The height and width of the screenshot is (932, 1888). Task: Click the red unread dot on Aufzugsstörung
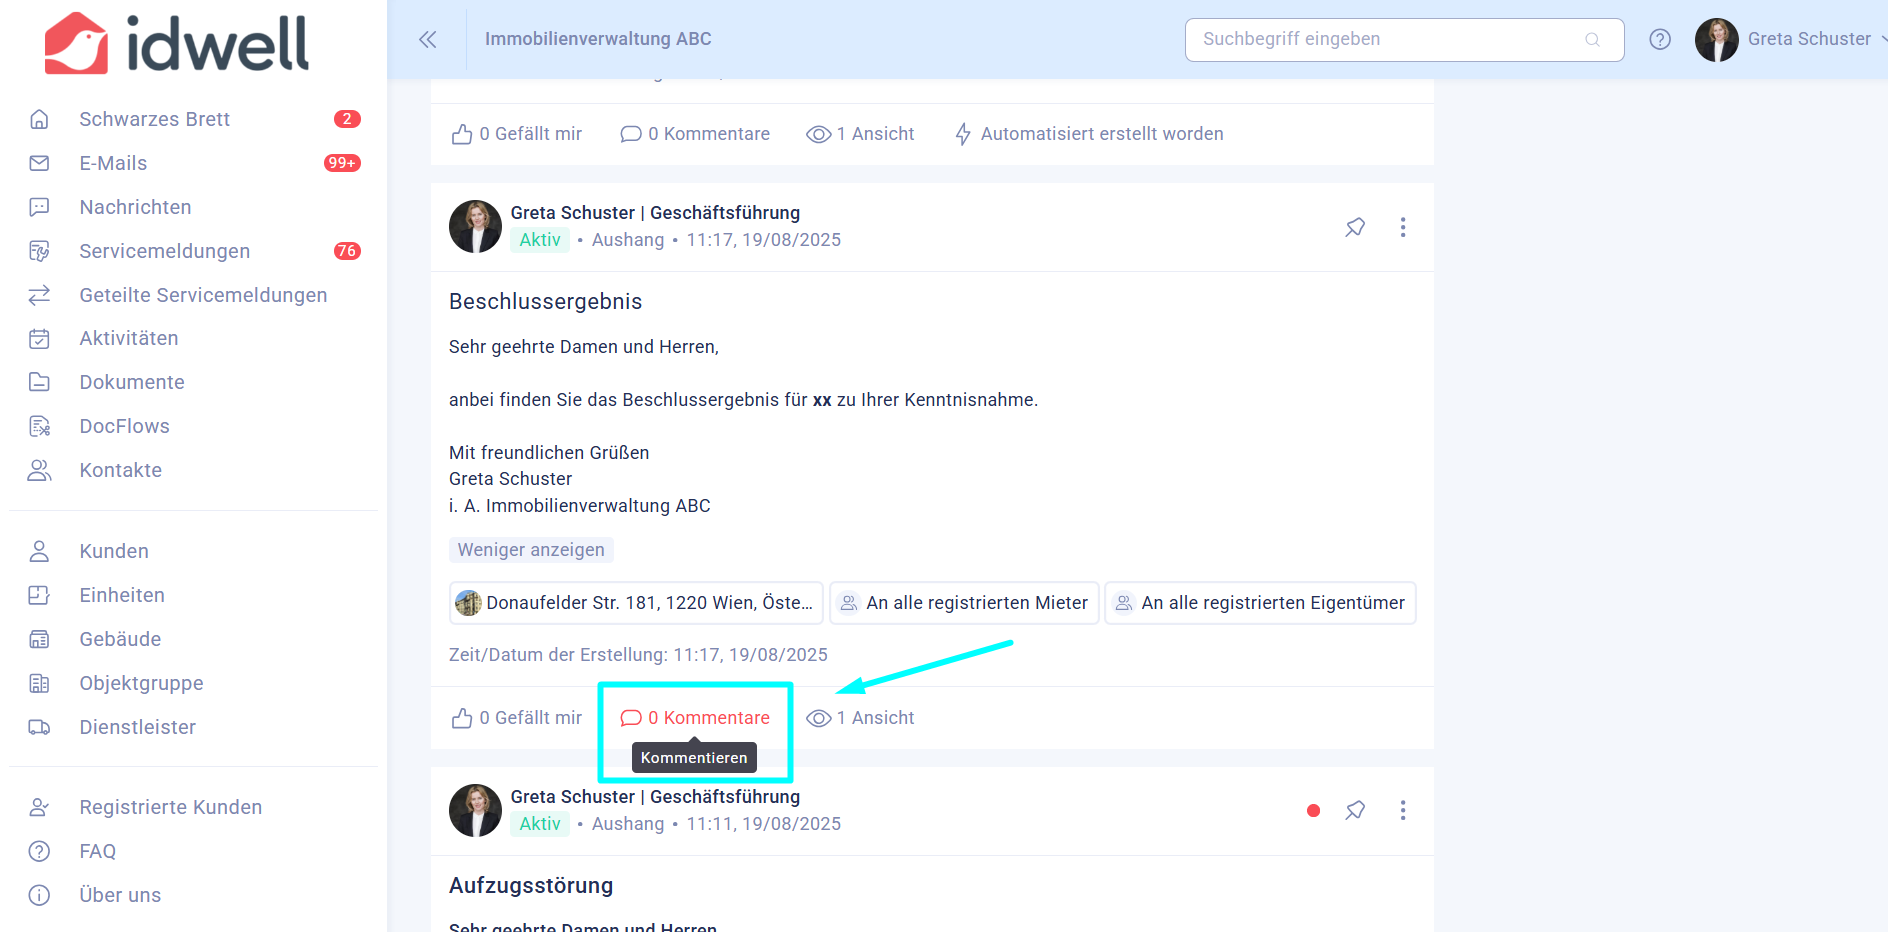click(x=1314, y=811)
